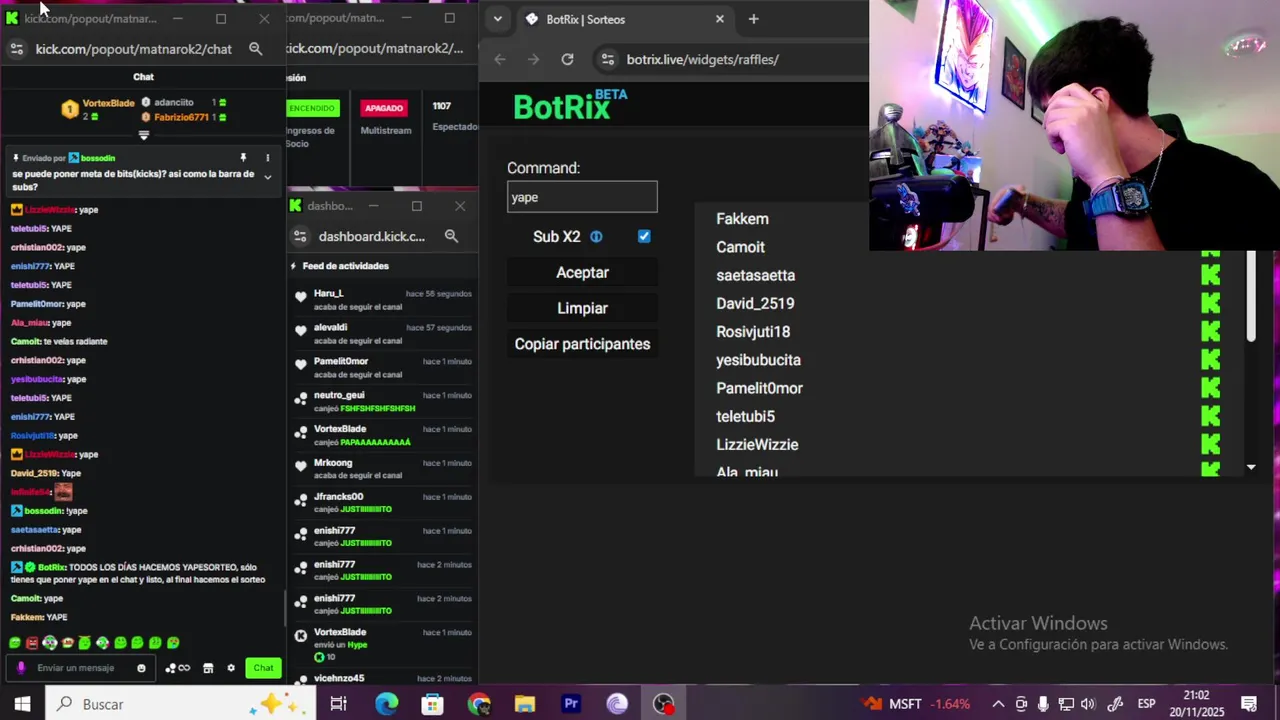This screenshot has width=1280, height=720.
Task: Open a new browser tab
Action: tap(753, 19)
